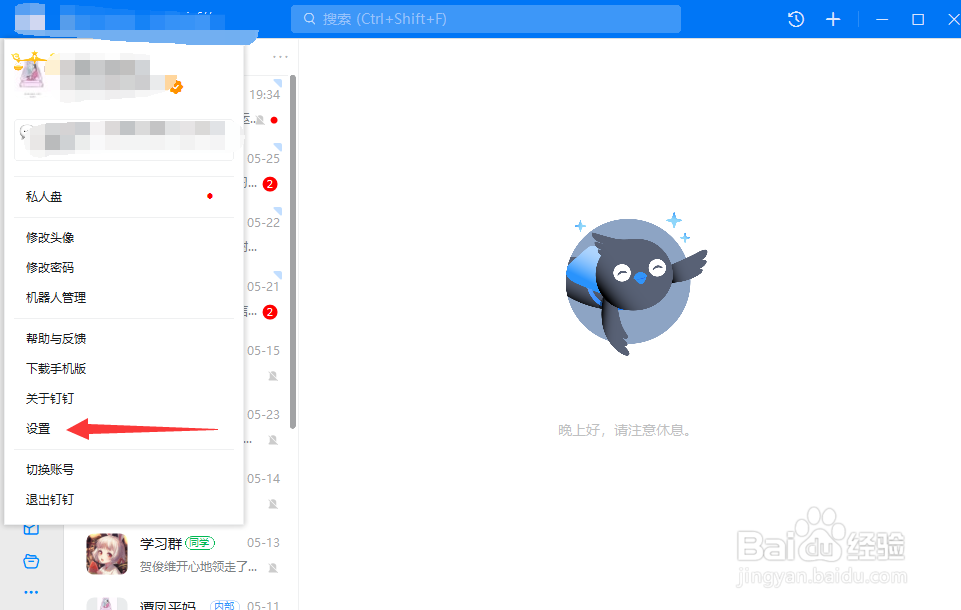Viewport: 961px width, 610px height.
Task: Open the more (three dots) sidebar icon
Action: point(31,592)
